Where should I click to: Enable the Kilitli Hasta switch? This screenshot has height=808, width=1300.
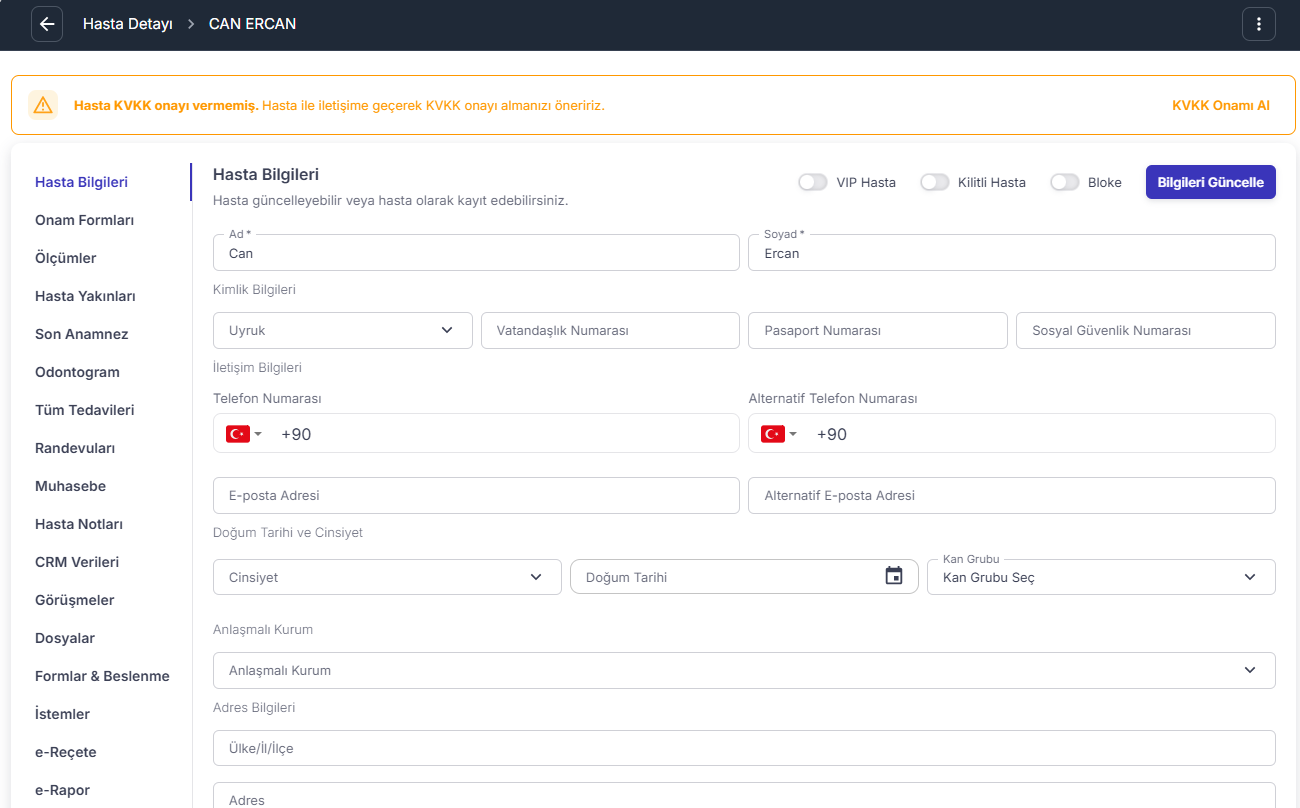[x=935, y=182]
